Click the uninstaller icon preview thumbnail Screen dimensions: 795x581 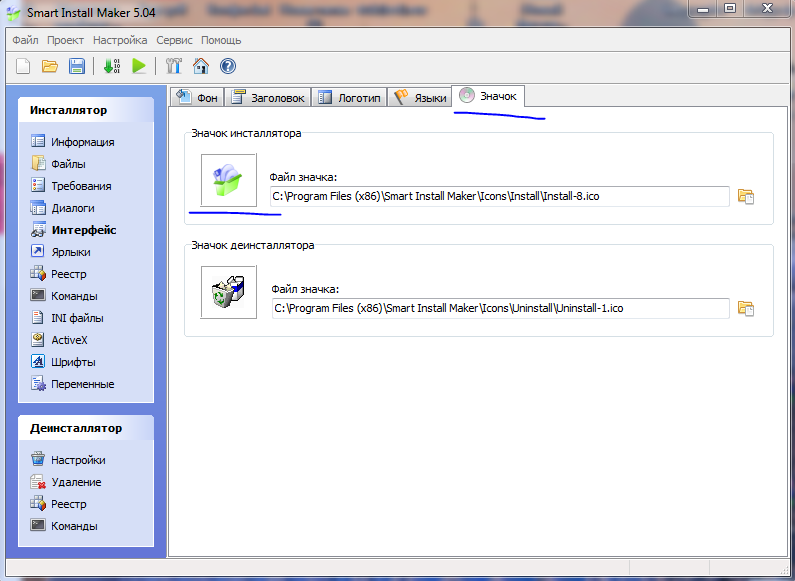pyautogui.click(x=229, y=292)
